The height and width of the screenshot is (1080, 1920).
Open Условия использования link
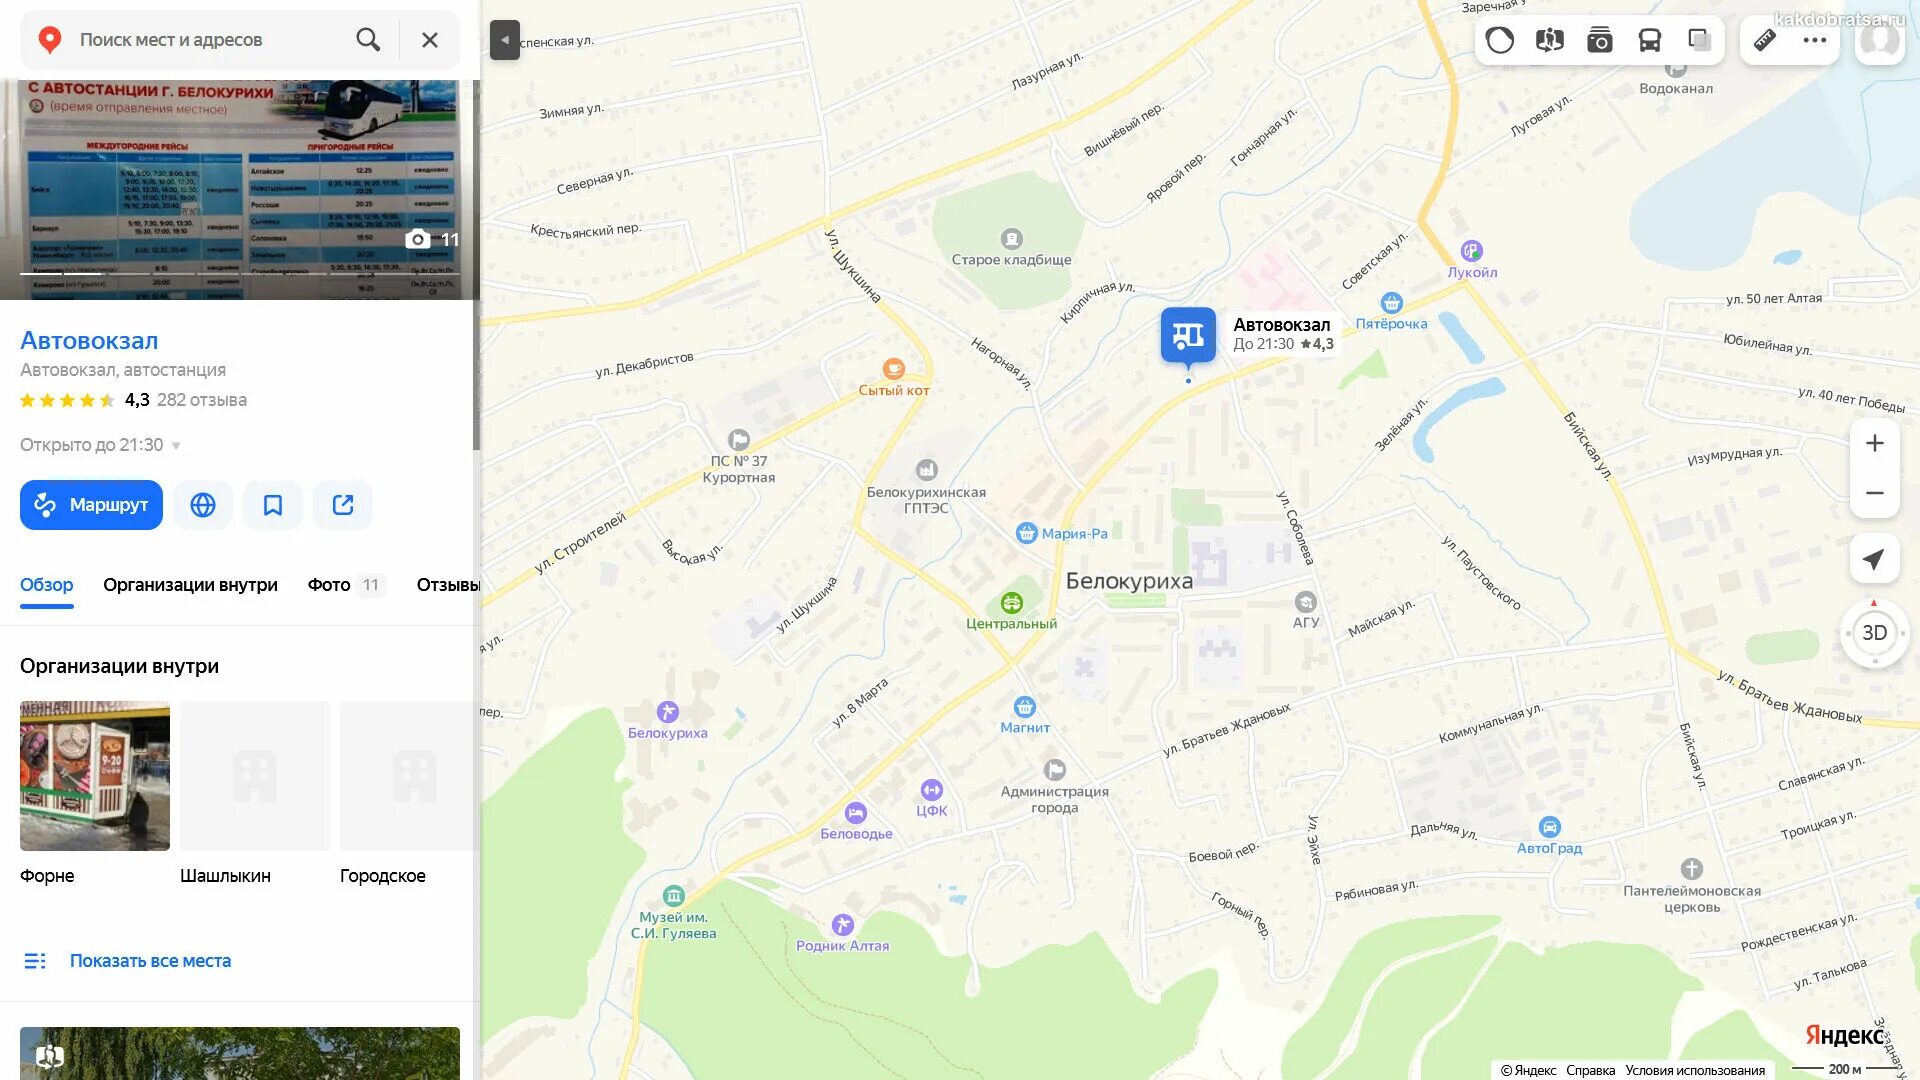pyautogui.click(x=1695, y=1070)
